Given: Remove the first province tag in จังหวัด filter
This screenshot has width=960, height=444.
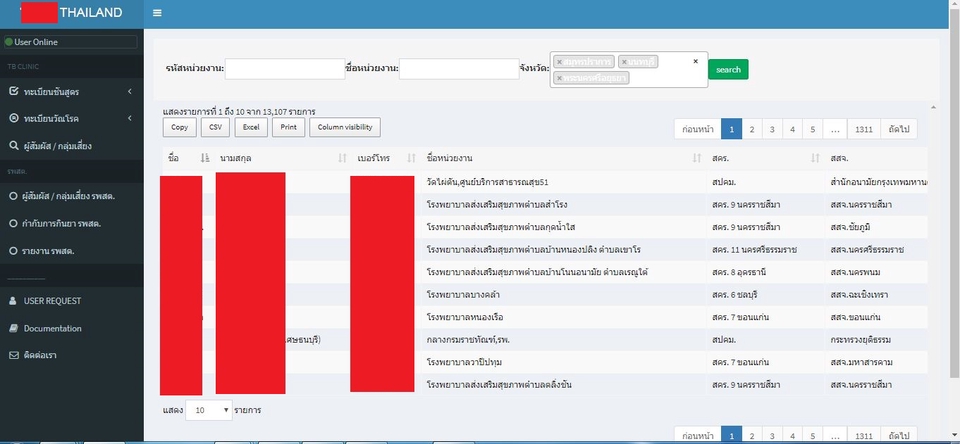Looking at the screenshot, I should point(559,62).
